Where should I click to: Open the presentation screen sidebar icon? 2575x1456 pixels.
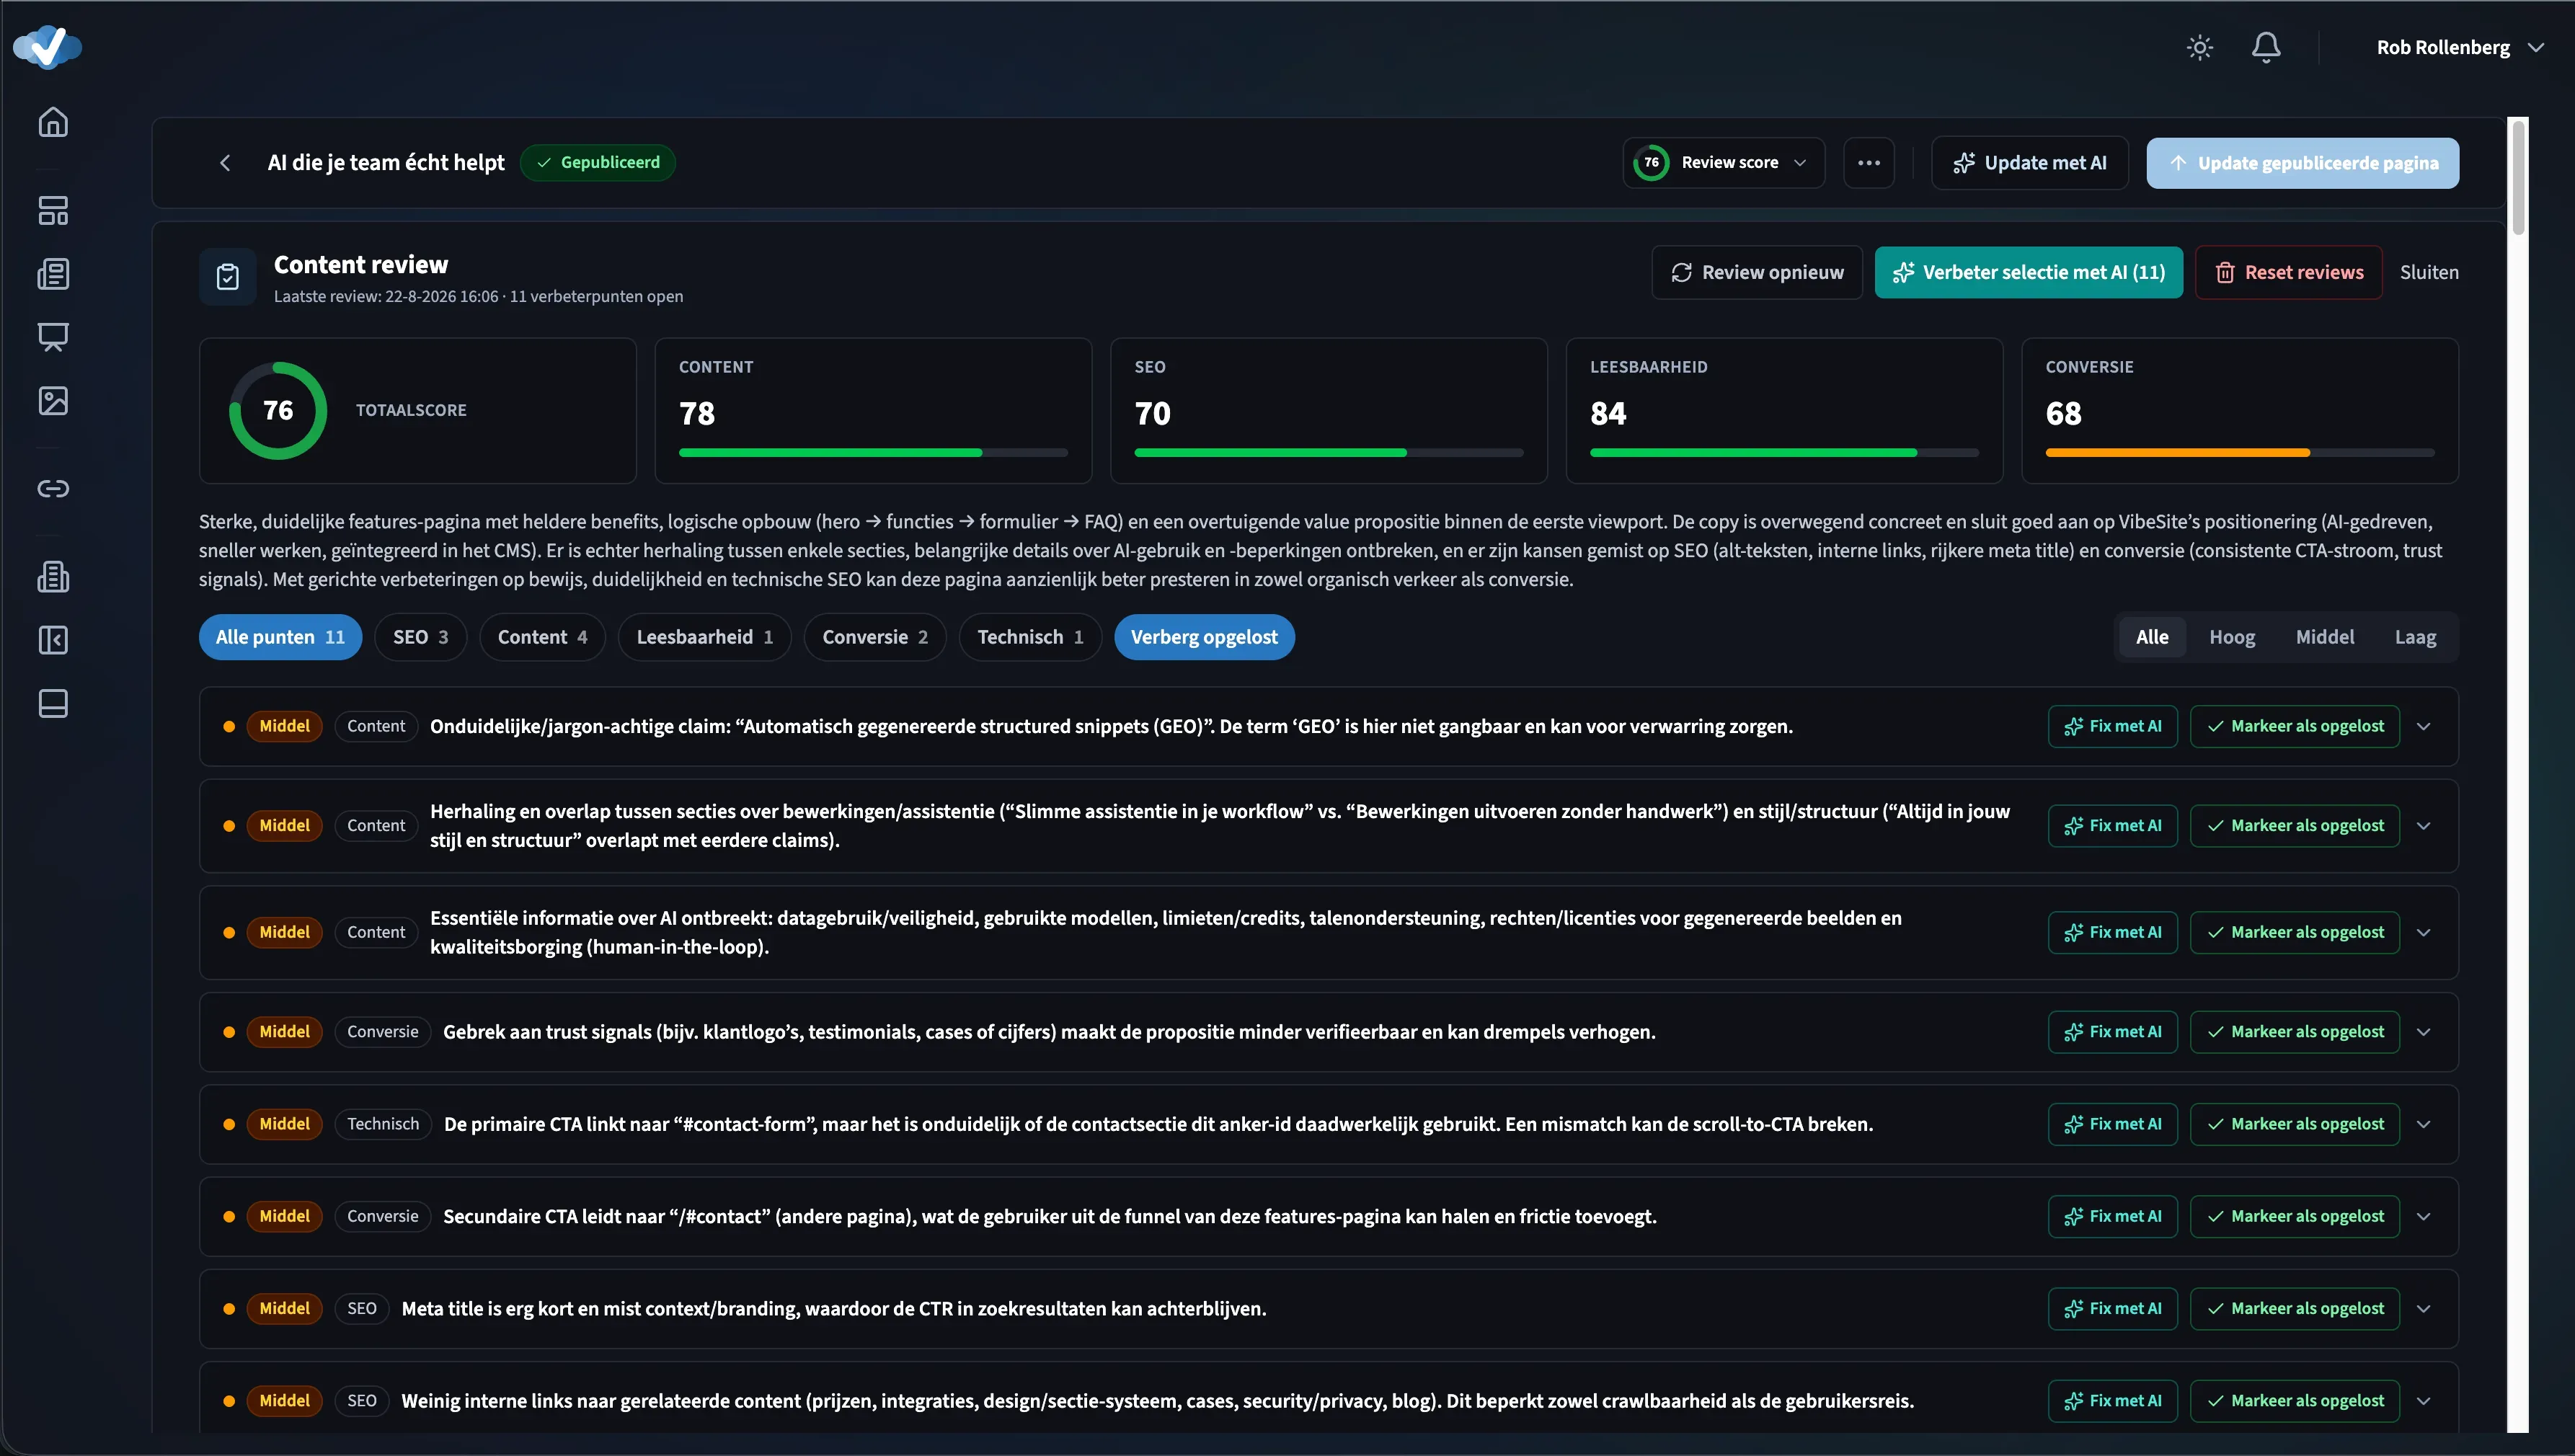[53, 337]
